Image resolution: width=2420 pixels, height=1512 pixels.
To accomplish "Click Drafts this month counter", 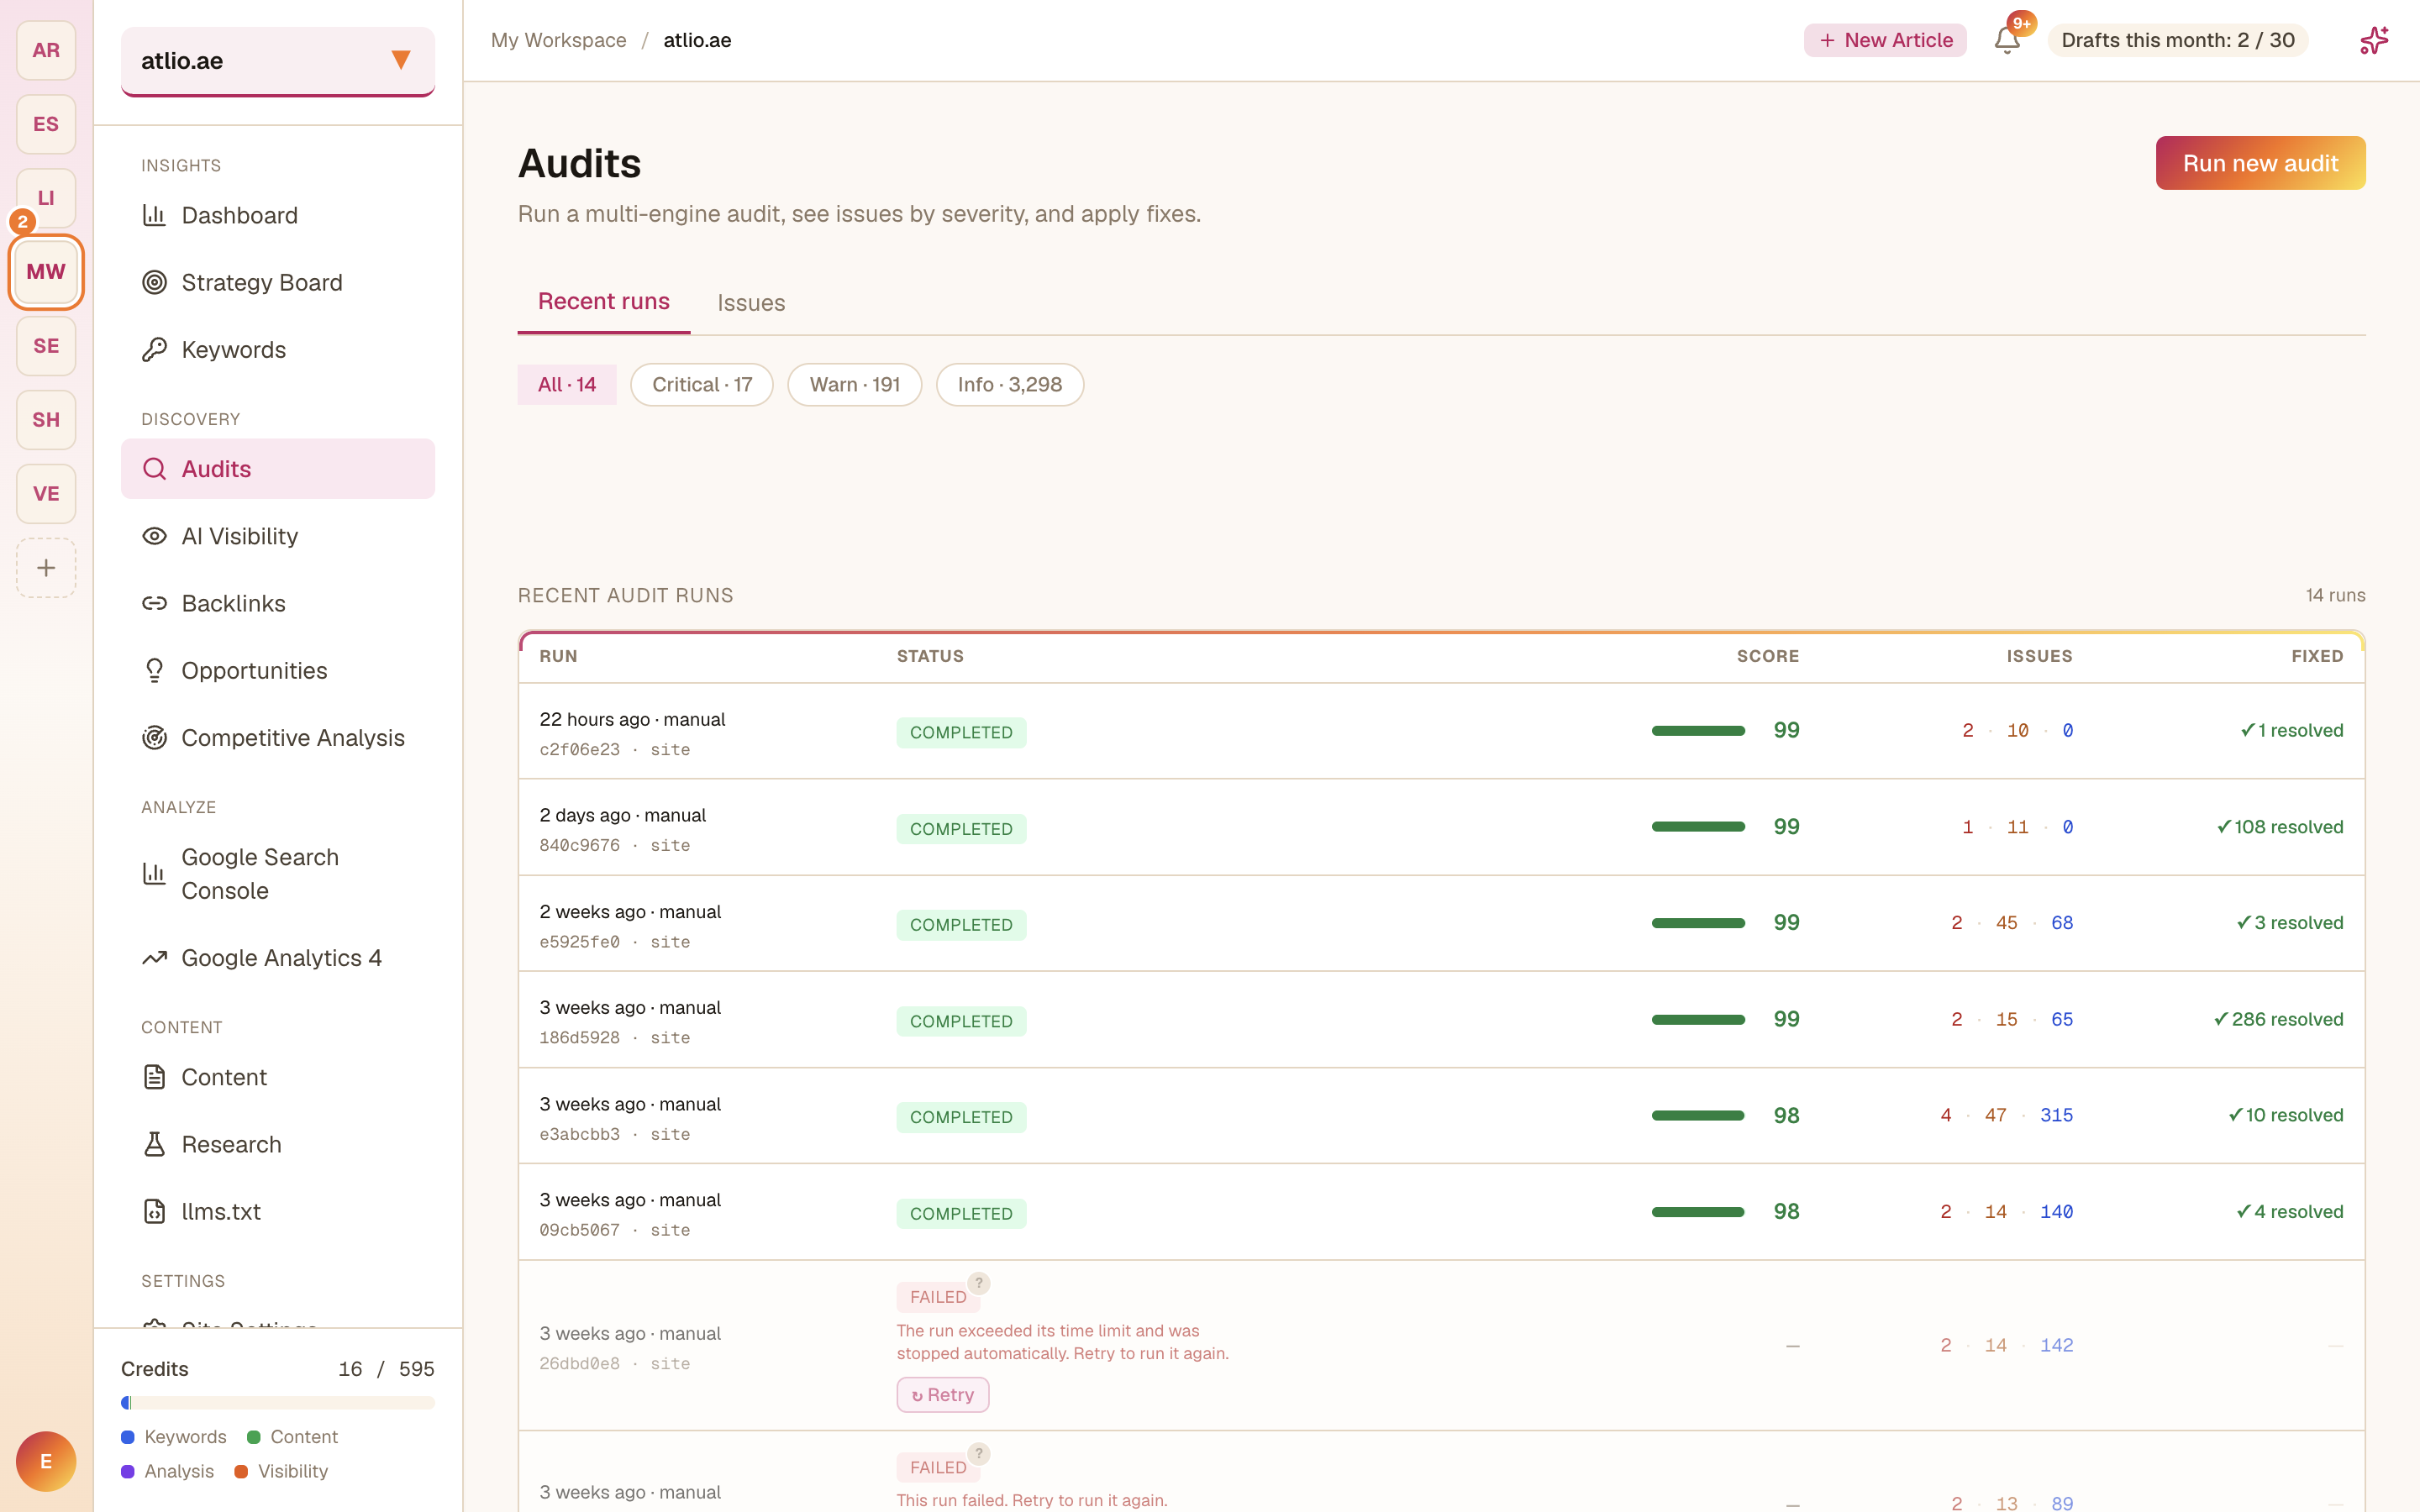I will click(x=2178, y=40).
